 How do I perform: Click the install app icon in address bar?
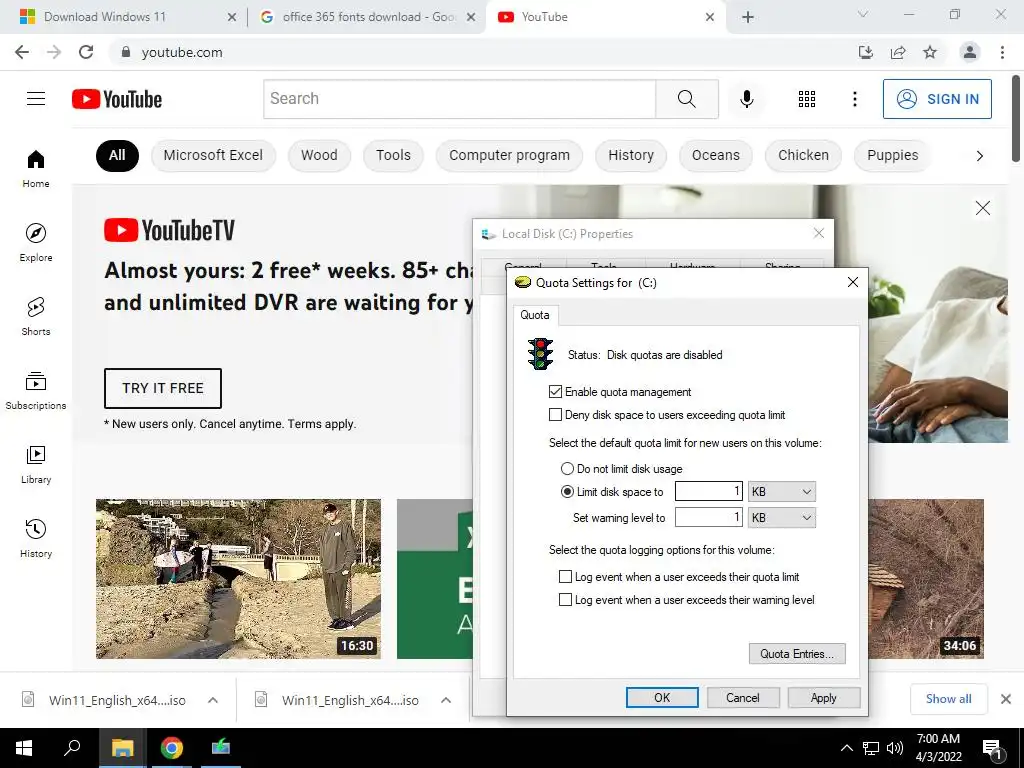point(865,52)
